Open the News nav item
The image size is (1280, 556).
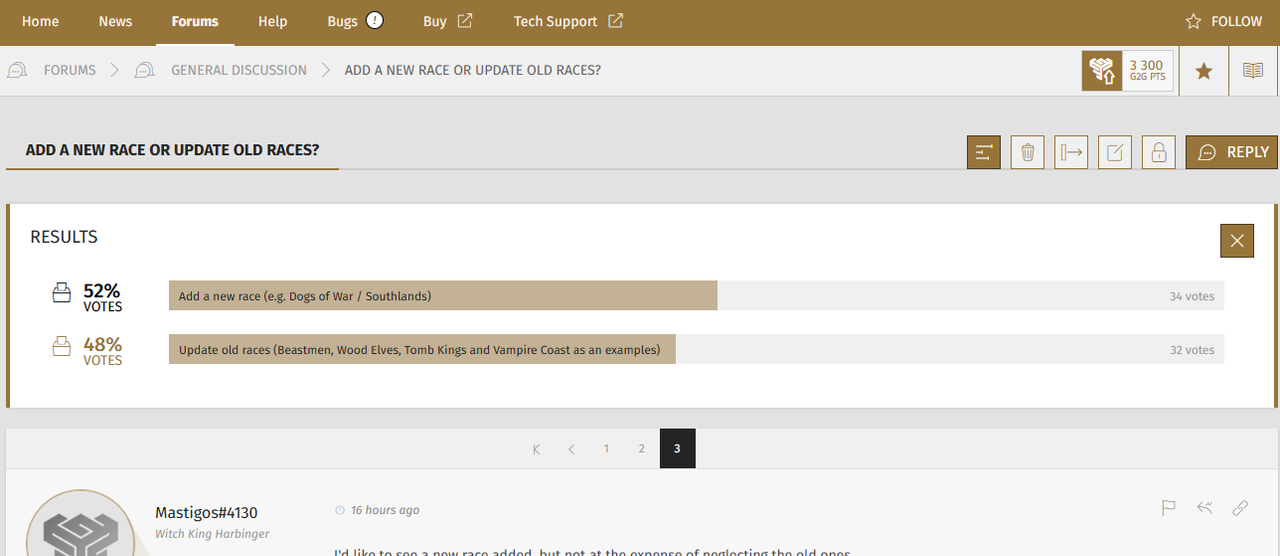click(x=115, y=21)
